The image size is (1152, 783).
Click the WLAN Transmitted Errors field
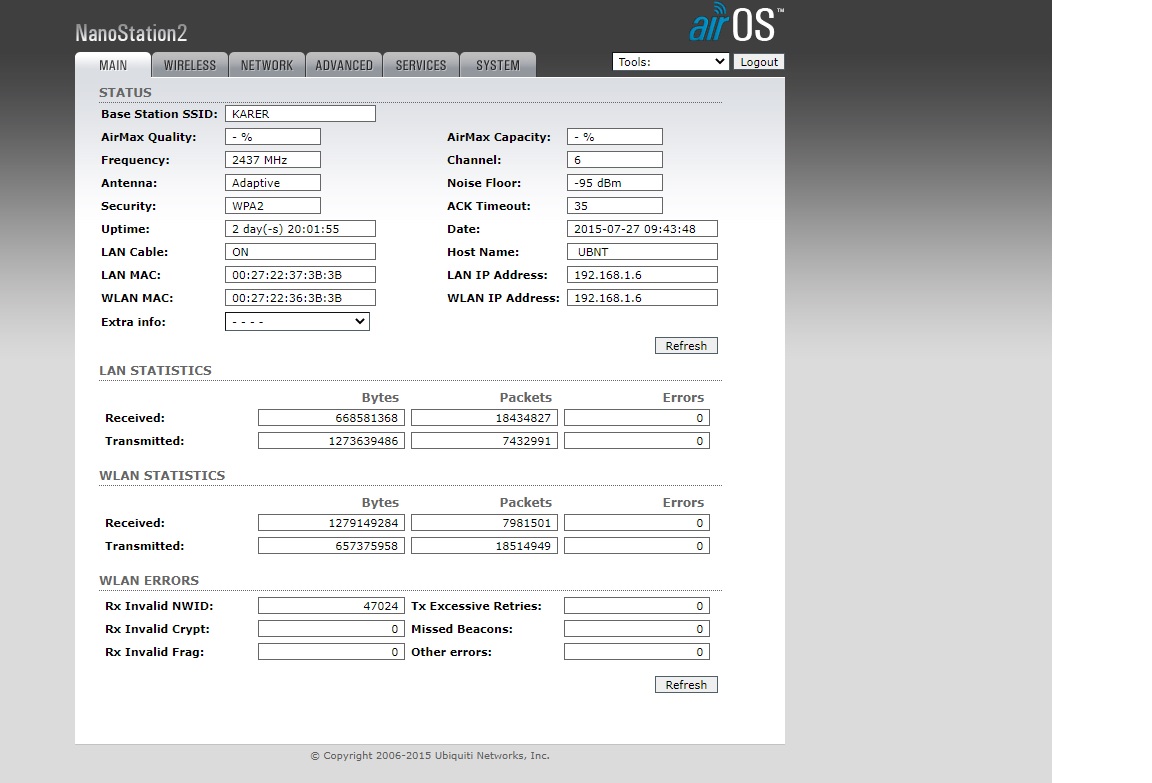(x=637, y=546)
